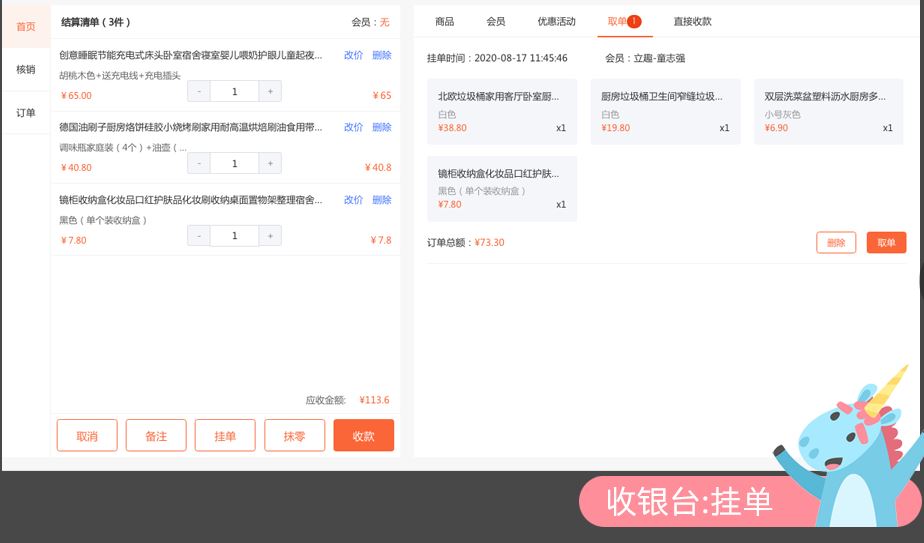This screenshot has width=924, height=543.
Task: Click 改价 for the first cart item
Action: point(353,55)
